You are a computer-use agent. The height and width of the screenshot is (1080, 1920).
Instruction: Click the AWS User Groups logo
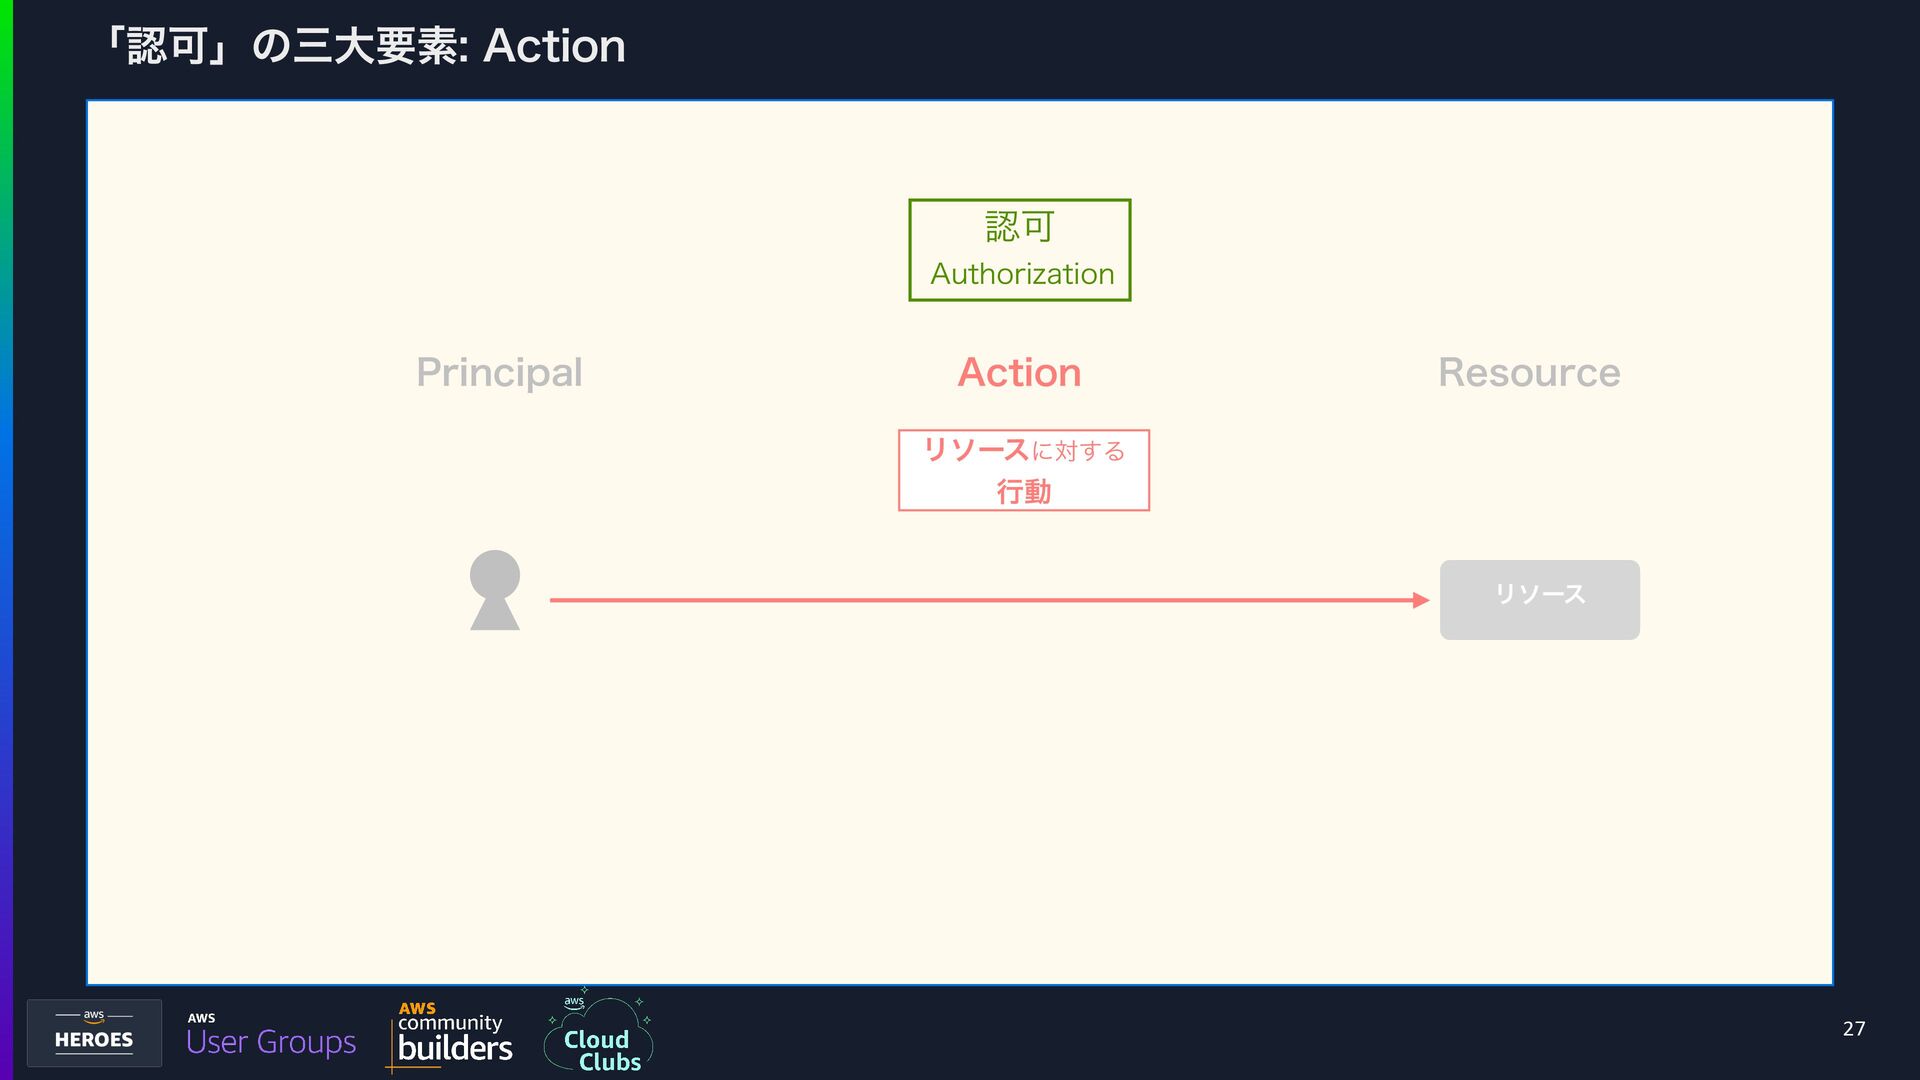point(271,1035)
